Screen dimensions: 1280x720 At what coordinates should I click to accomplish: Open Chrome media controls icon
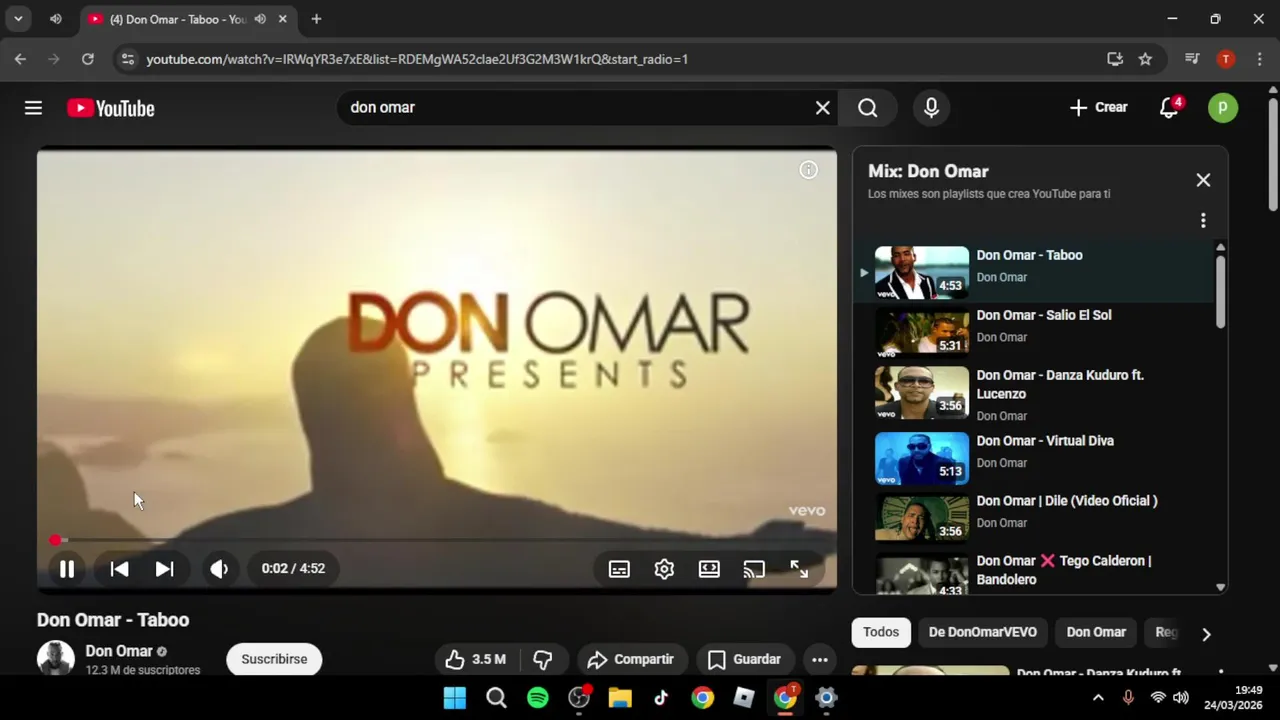click(1191, 59)
